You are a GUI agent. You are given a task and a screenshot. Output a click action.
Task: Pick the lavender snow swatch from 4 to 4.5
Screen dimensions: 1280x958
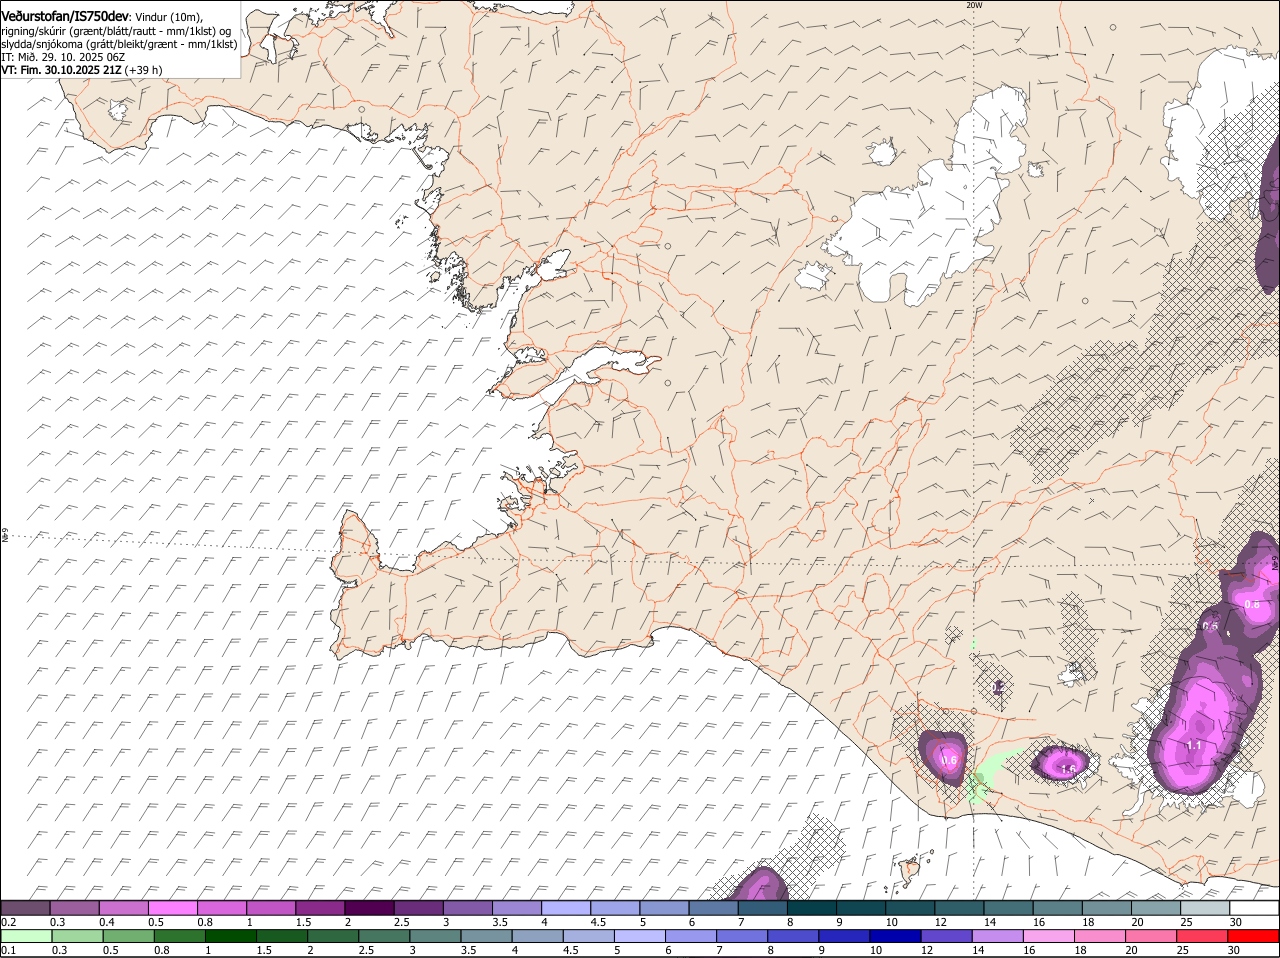567,907
